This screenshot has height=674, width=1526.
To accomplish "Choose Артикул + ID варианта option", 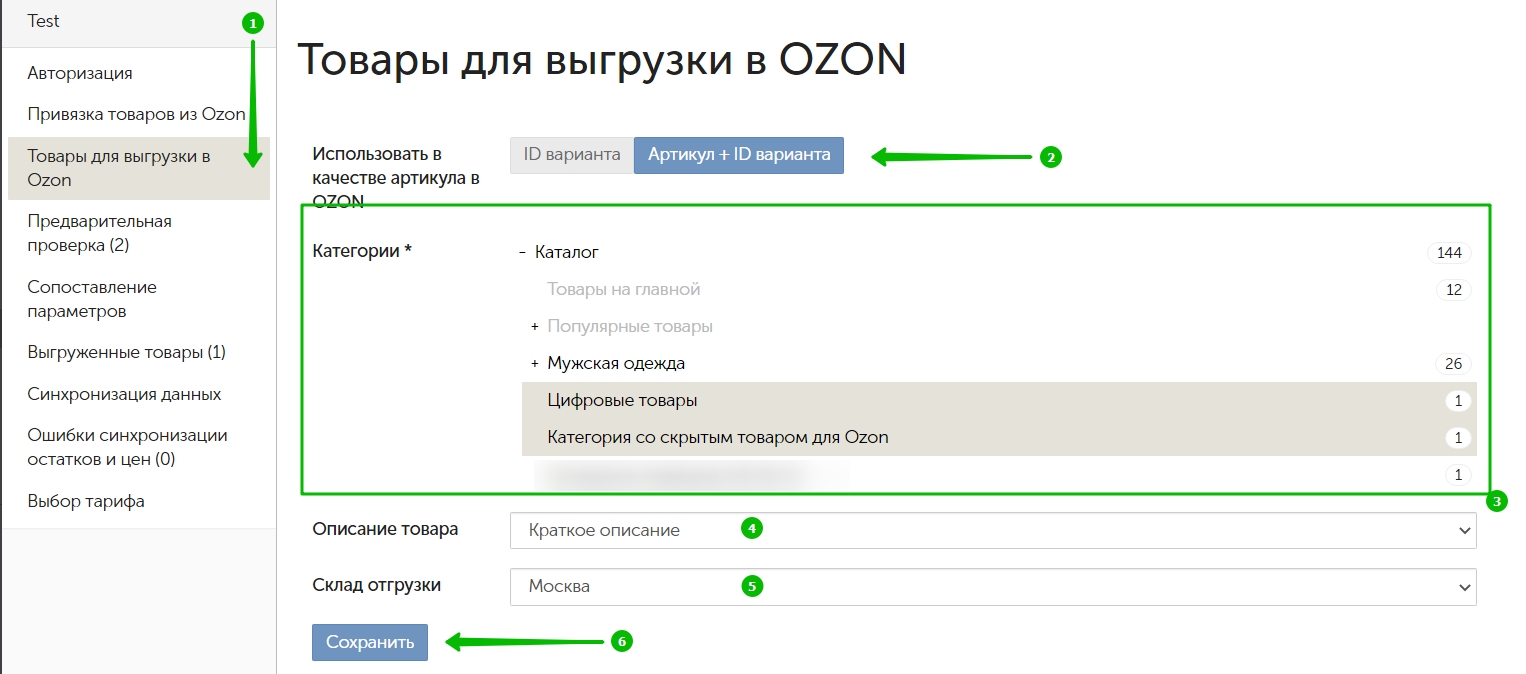I will tap(739, 155).
